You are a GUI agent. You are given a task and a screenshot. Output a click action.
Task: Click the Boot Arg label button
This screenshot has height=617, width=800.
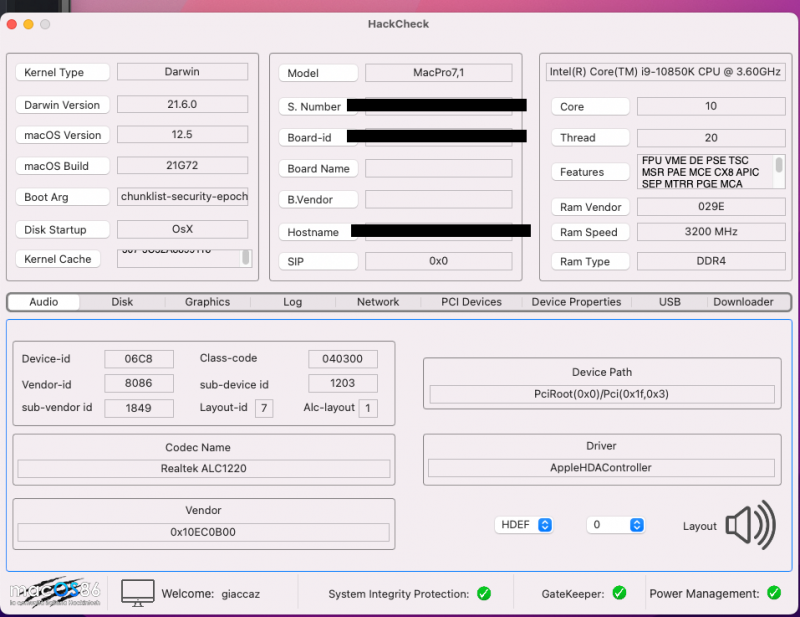pyautogui.click(x=62, y=197)
